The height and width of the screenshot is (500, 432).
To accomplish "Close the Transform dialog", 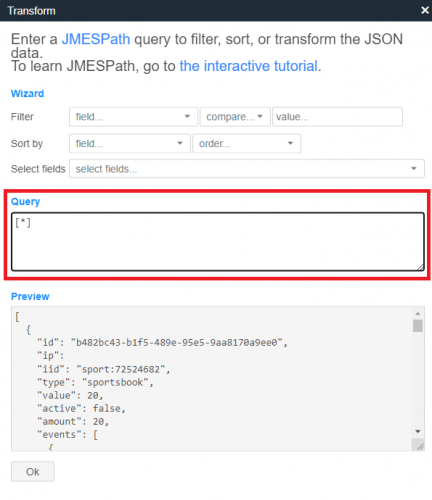I will (425, 10).
